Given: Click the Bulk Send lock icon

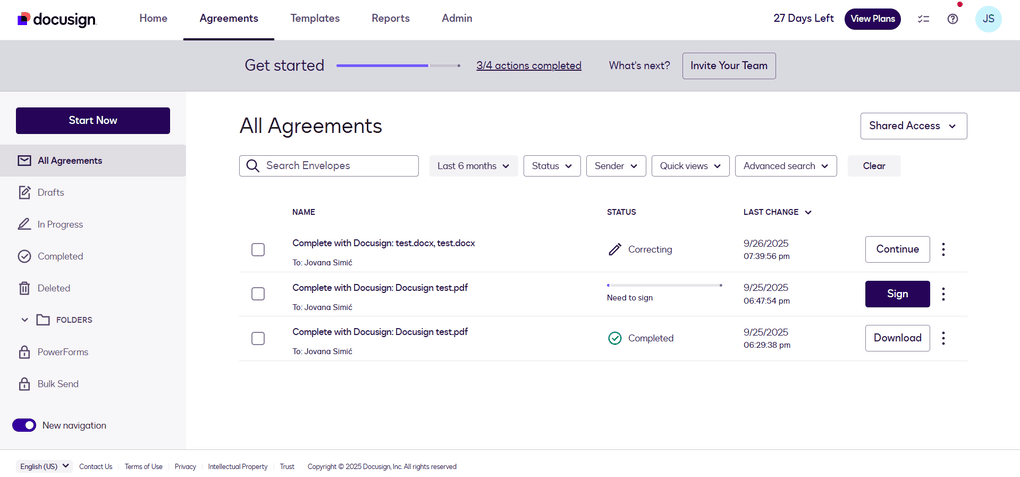Looking at the screenshot, I should (x=25, y=384).
